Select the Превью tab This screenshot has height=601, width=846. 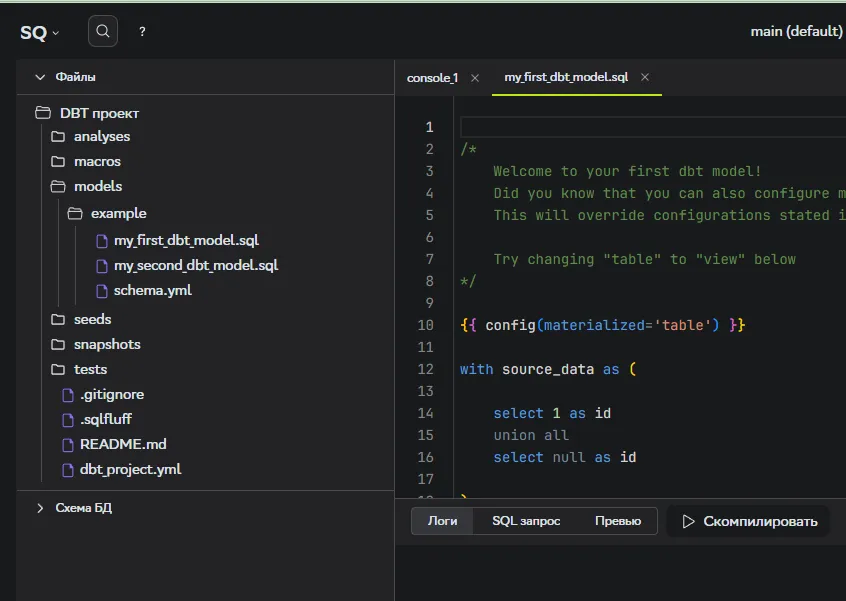[x=618, y=521]
